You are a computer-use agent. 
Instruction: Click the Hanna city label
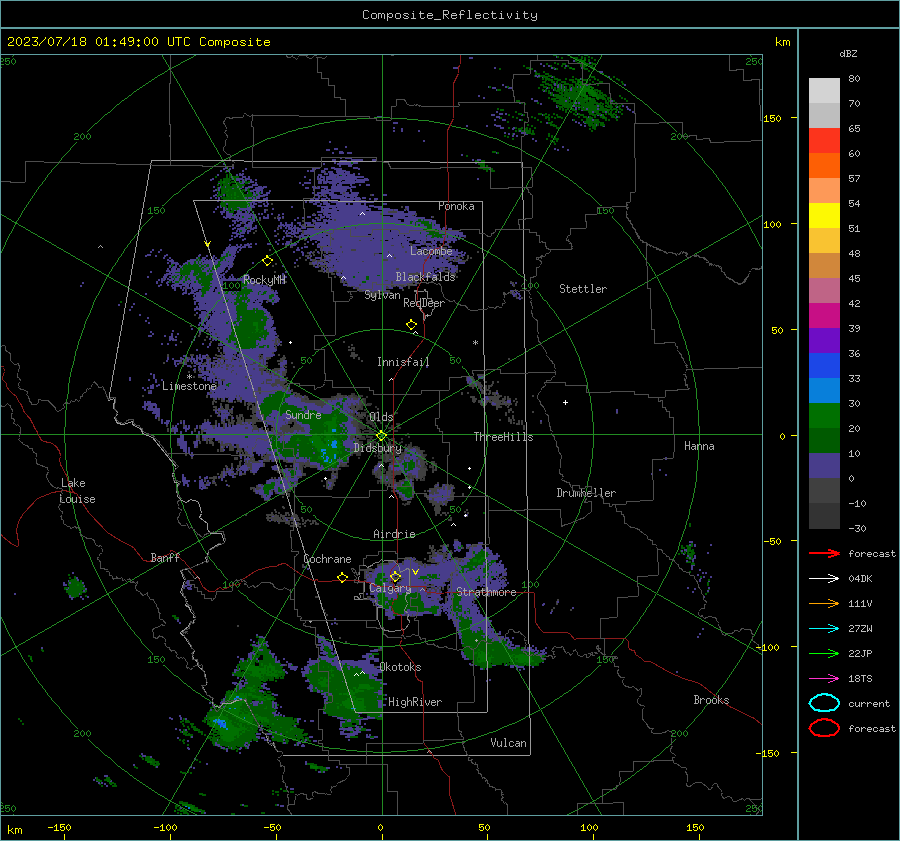pos(699,446)
